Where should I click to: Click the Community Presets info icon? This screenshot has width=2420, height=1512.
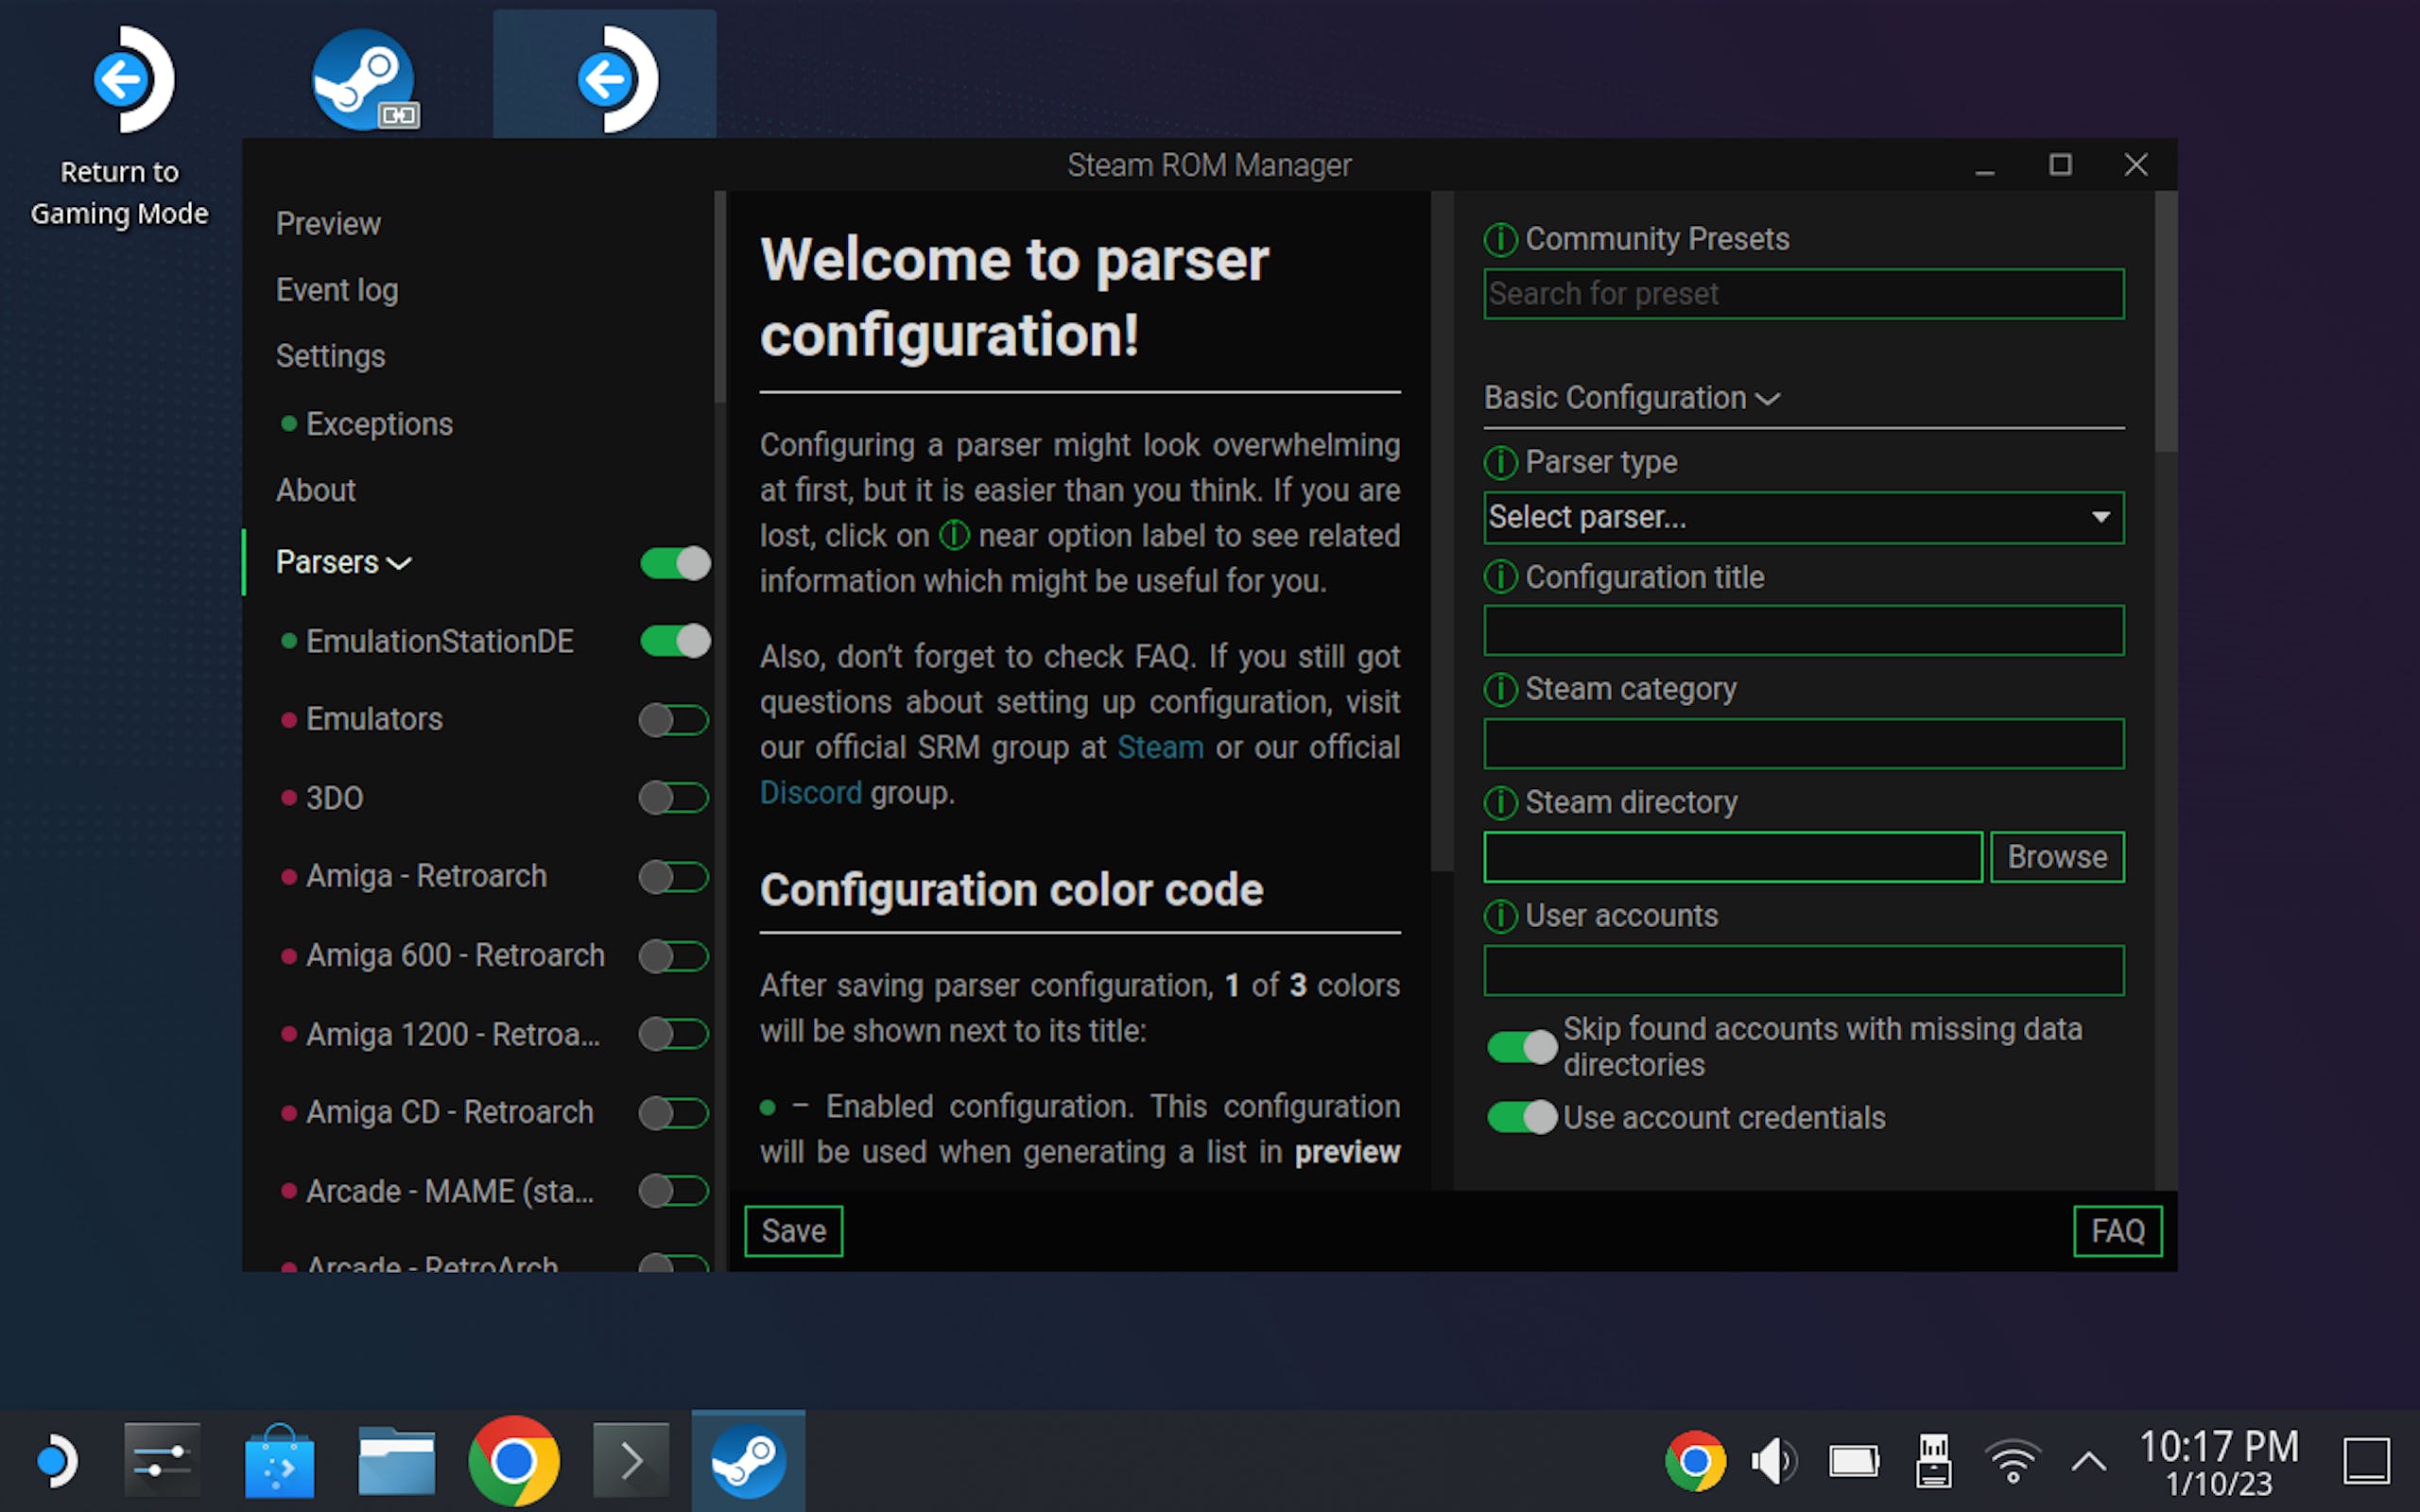(1500, 240)
